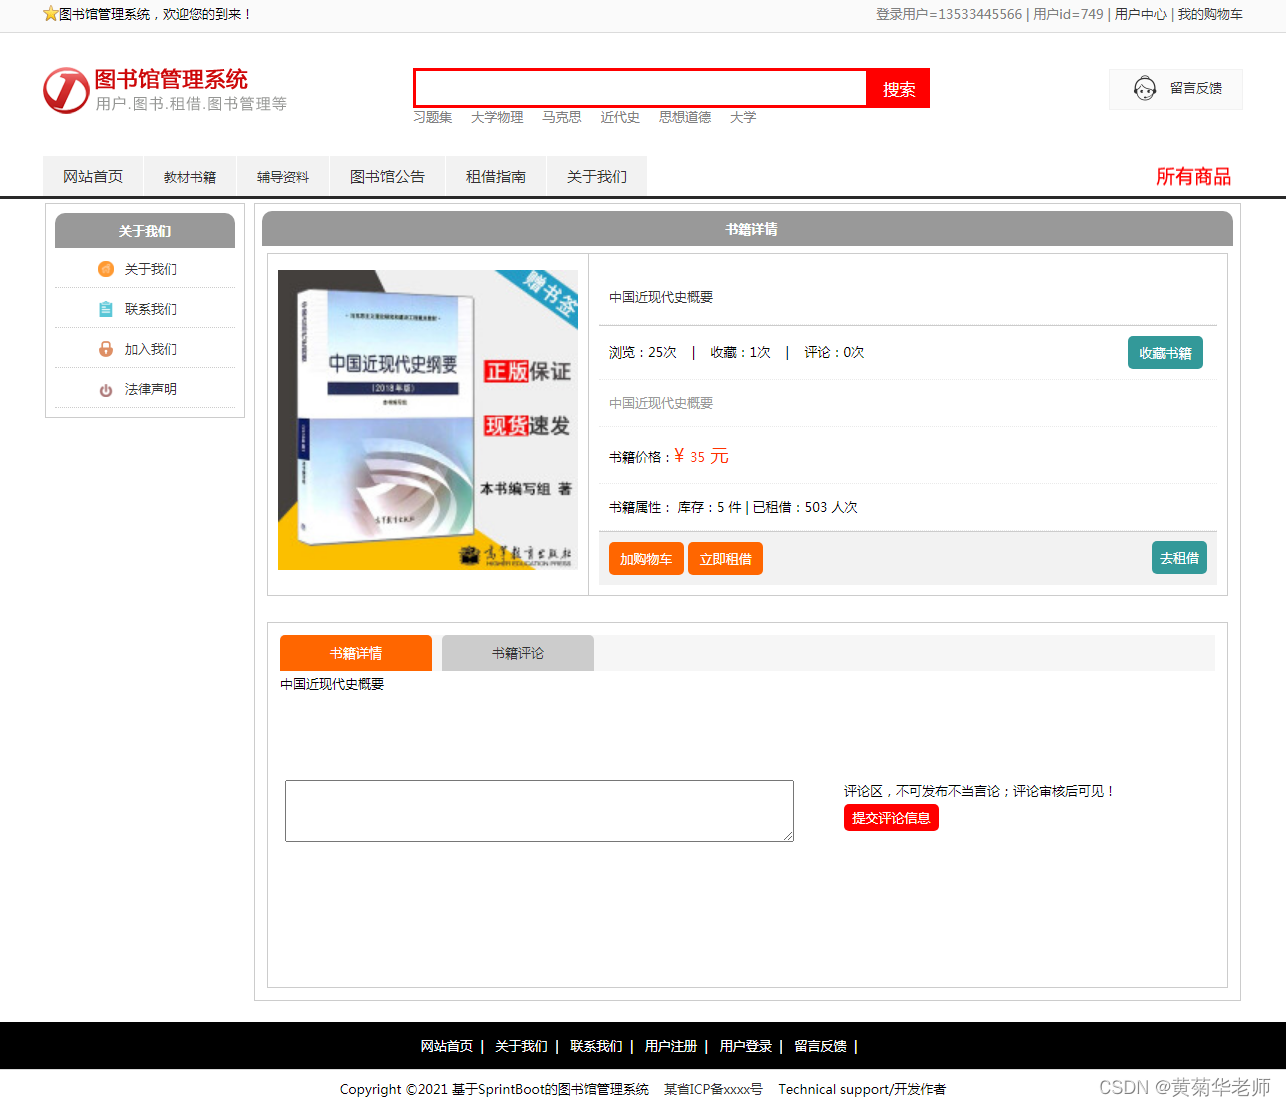Open the 网站首页 navigation tab
Image resolution: width=1286 pixels, height=1107 pixels.
(x=93, y=176)
